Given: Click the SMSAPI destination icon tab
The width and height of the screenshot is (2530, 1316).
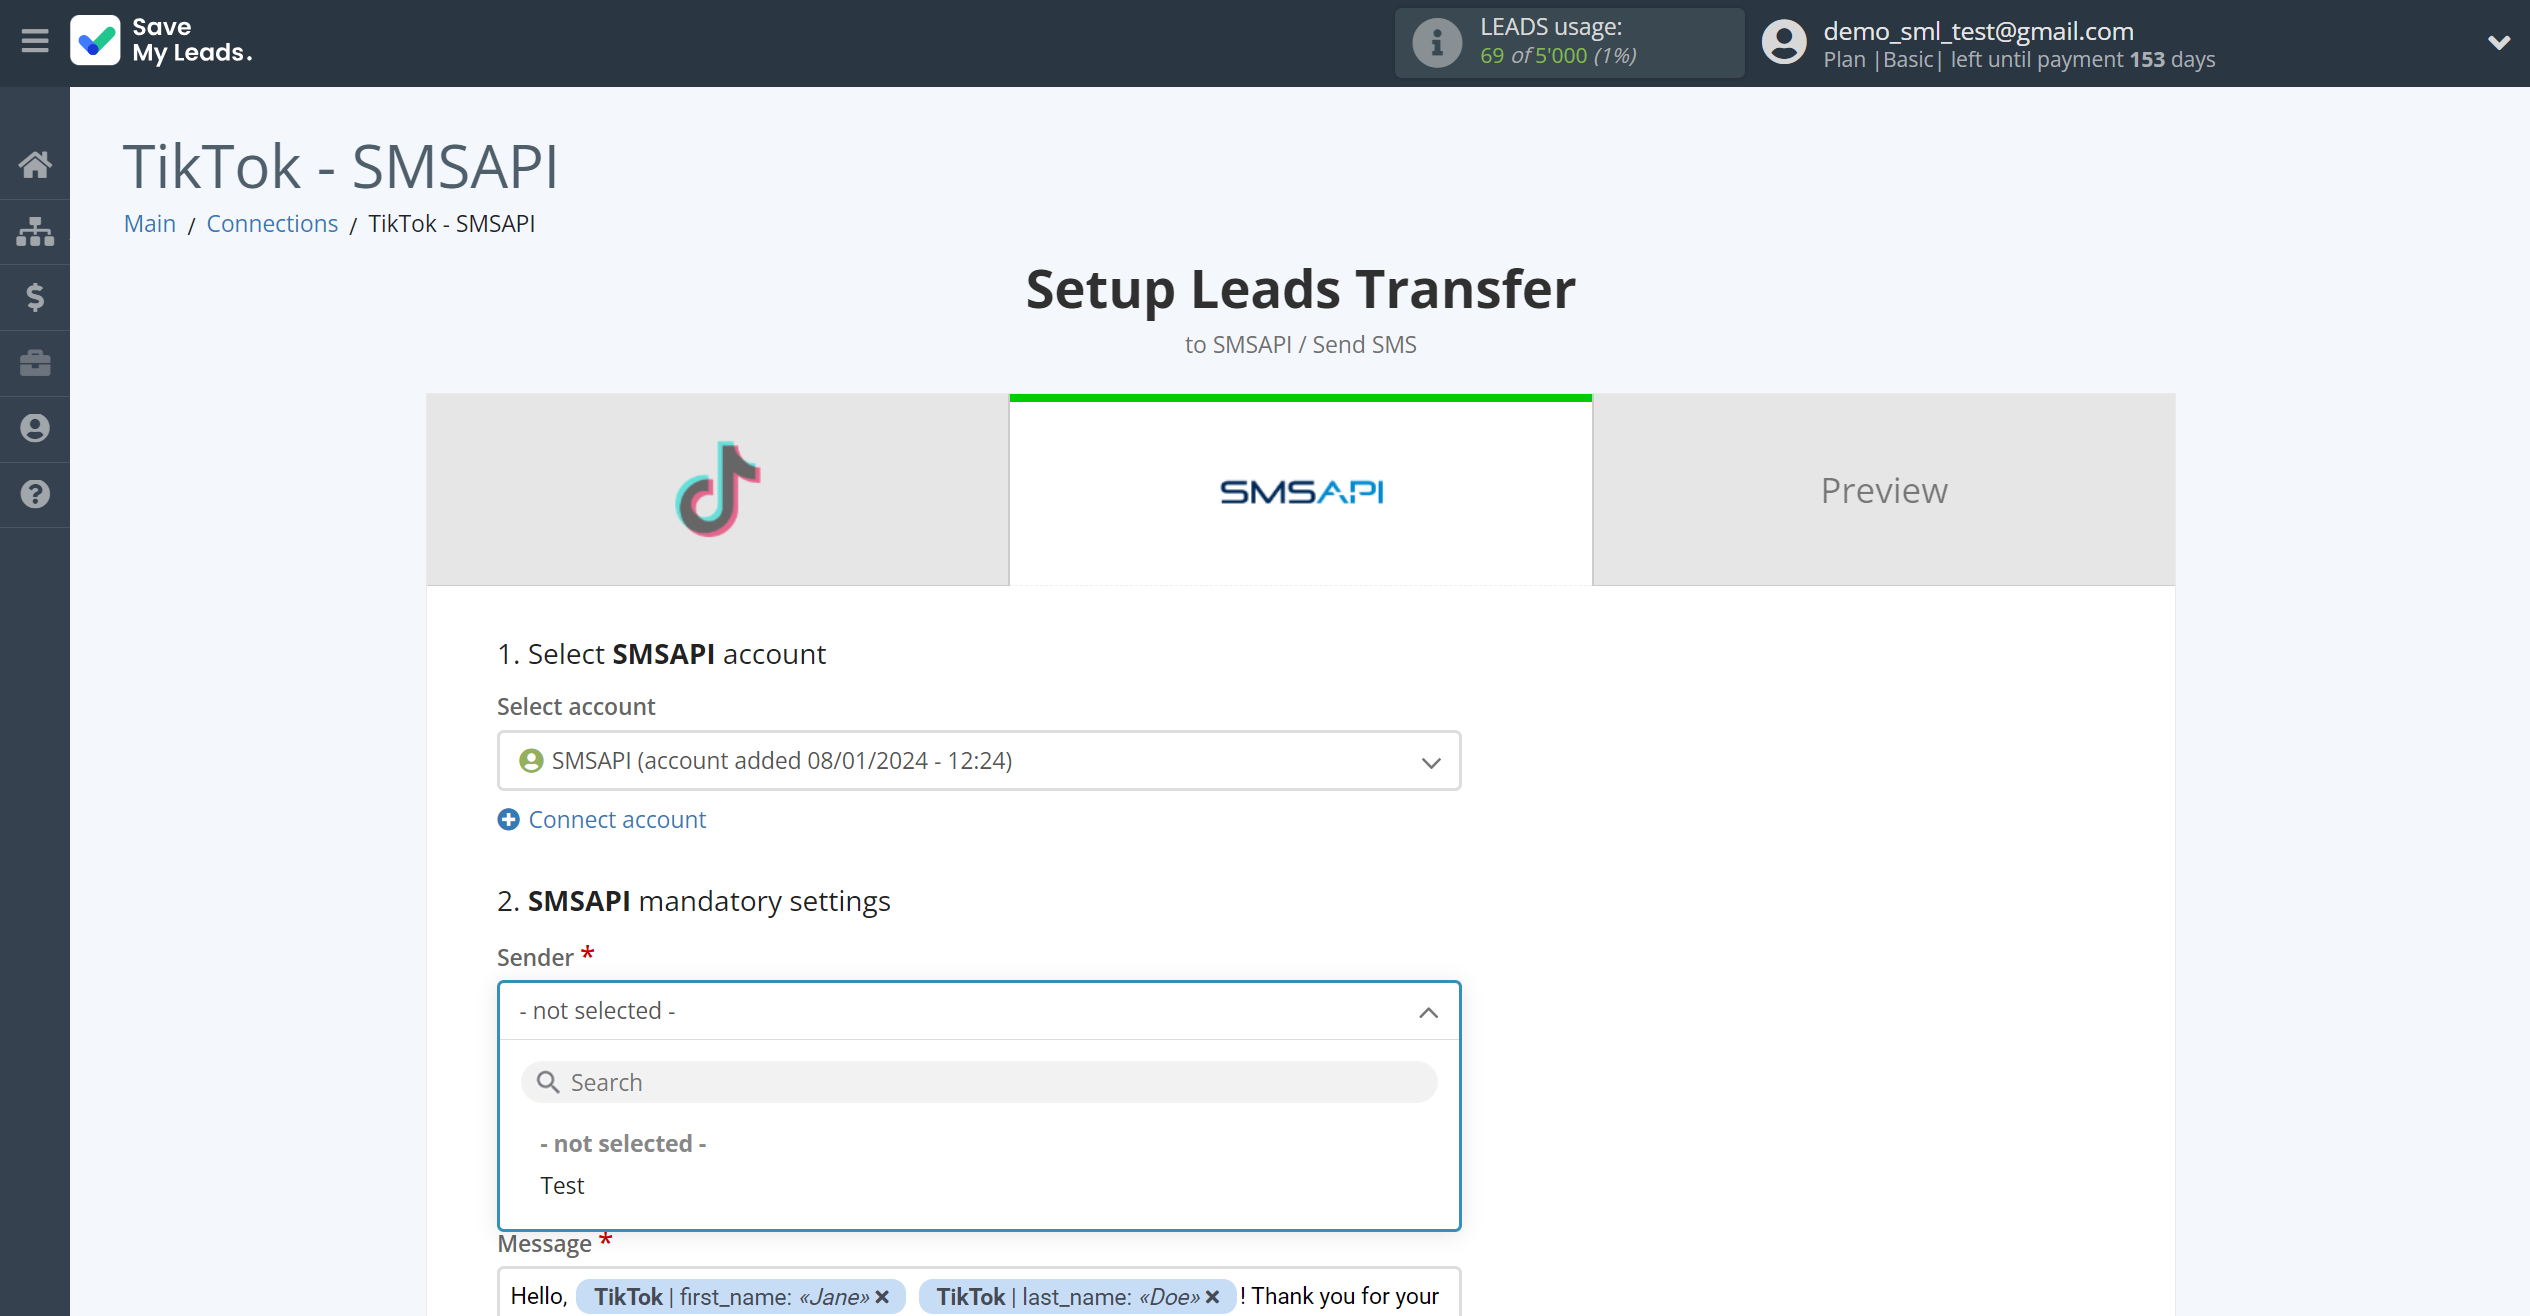Looking at the screenshot, I should coord(1302,489).
